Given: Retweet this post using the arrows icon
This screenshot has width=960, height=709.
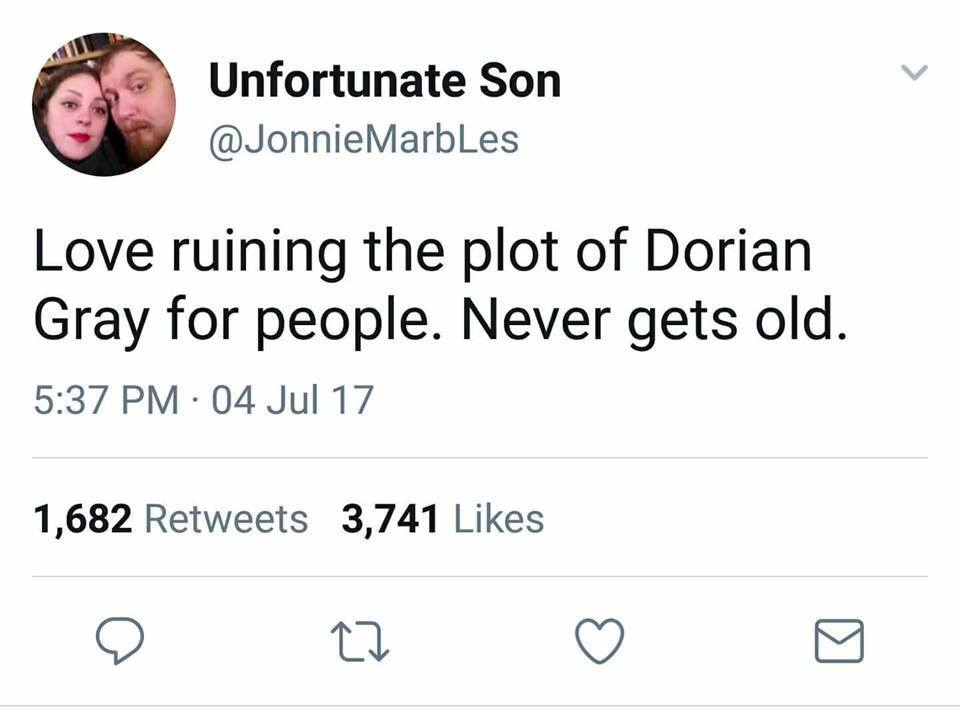Looking at the screenshot, I should [360, 641].
